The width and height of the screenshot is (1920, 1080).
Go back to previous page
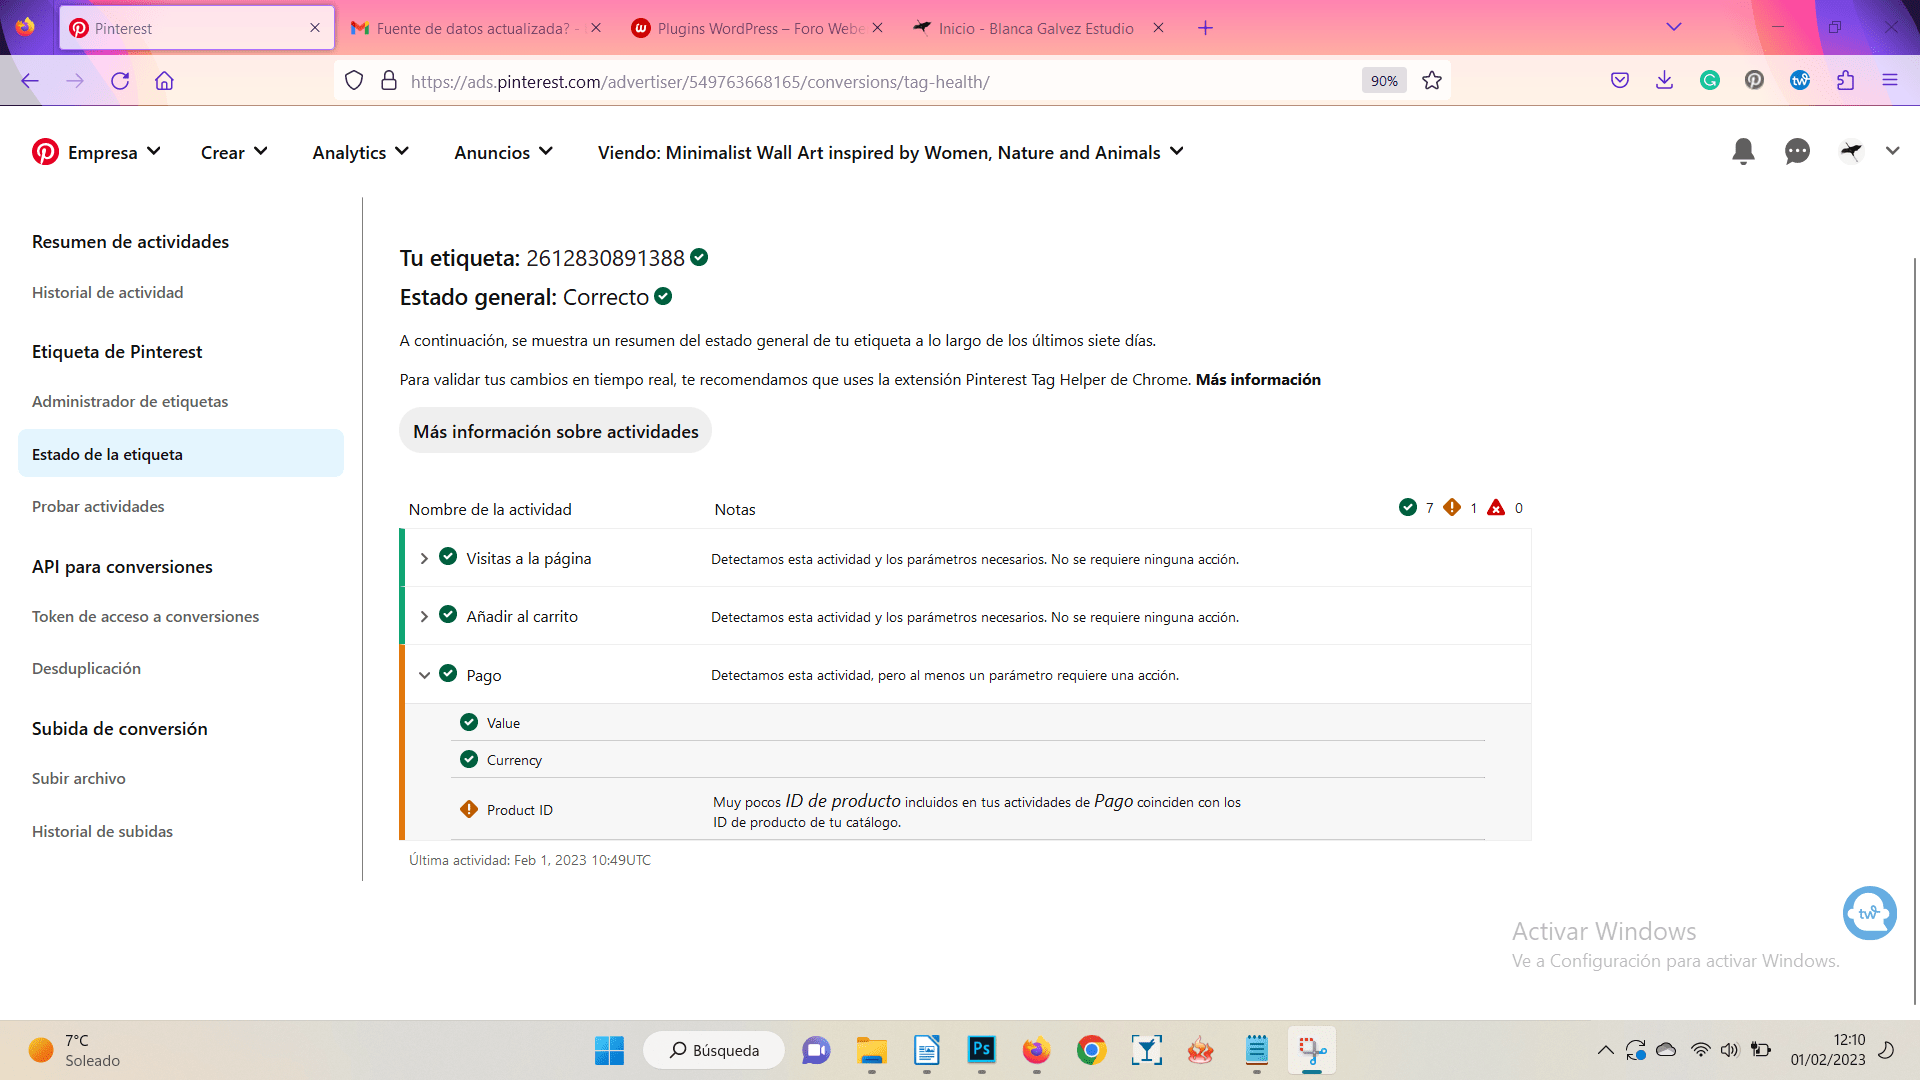tap(30, 81)
